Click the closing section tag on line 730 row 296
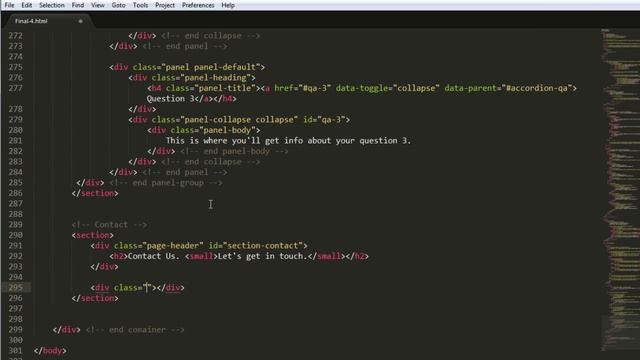Image resolution: width=640 pixels, height=360 pixels. click(95, 298)
